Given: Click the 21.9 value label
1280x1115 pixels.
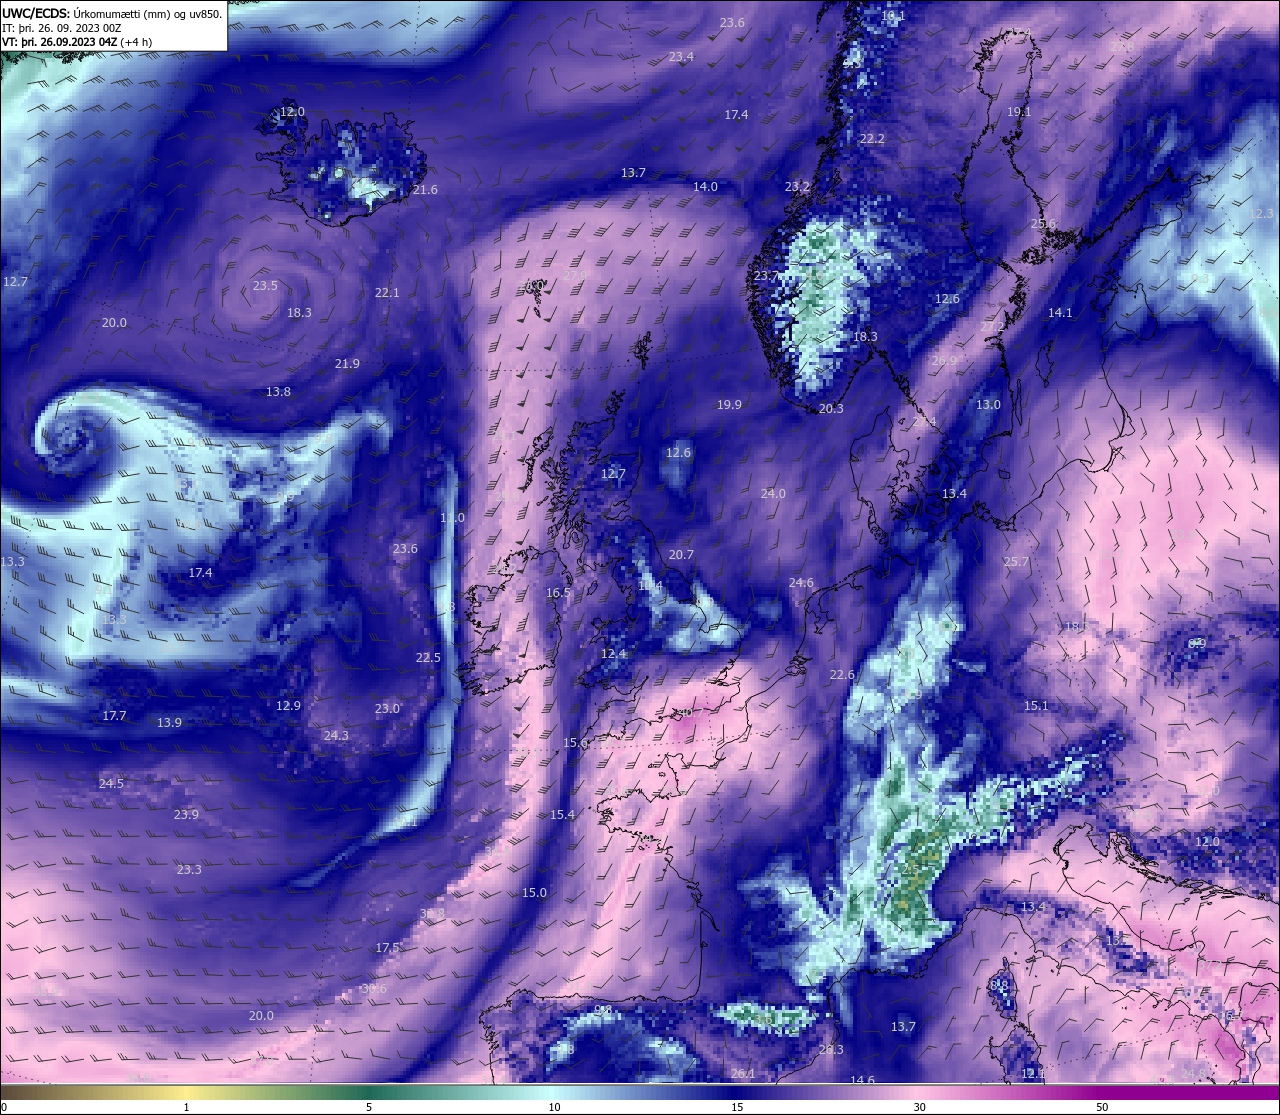Looking at the screenshot, I should (347, 364).
